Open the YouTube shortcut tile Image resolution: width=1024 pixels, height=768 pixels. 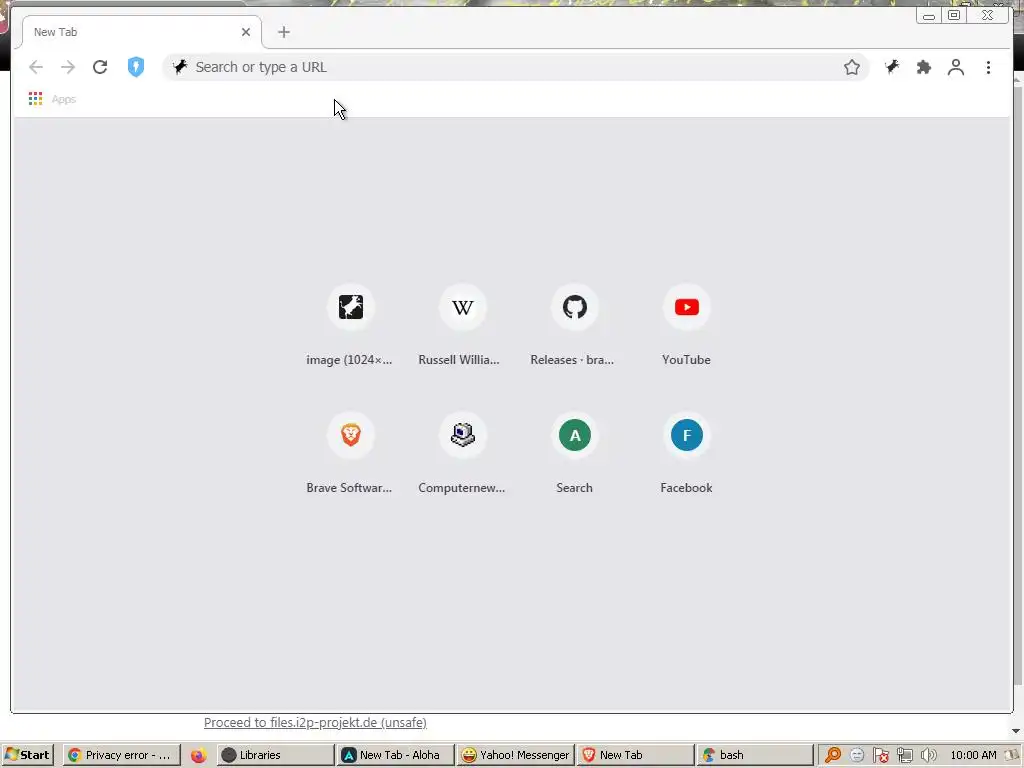pyautogui.click(x=686, y=325)
